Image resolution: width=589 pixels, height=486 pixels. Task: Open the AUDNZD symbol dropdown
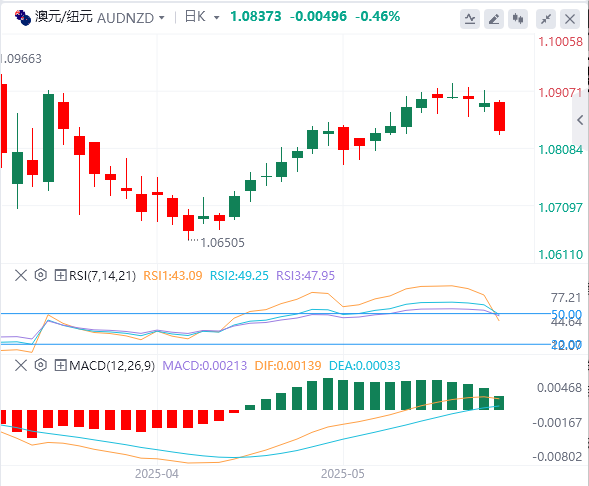pyautogui.click(x=162, y=18)
